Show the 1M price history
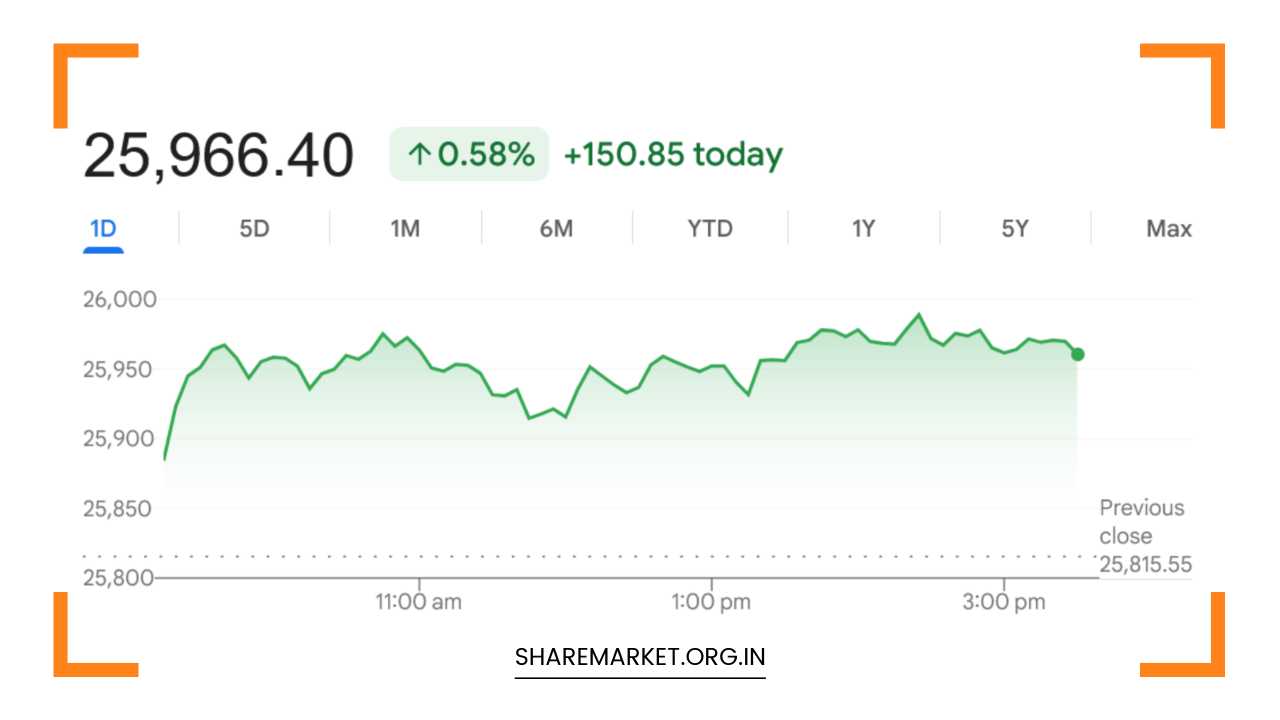 (405, 229)
